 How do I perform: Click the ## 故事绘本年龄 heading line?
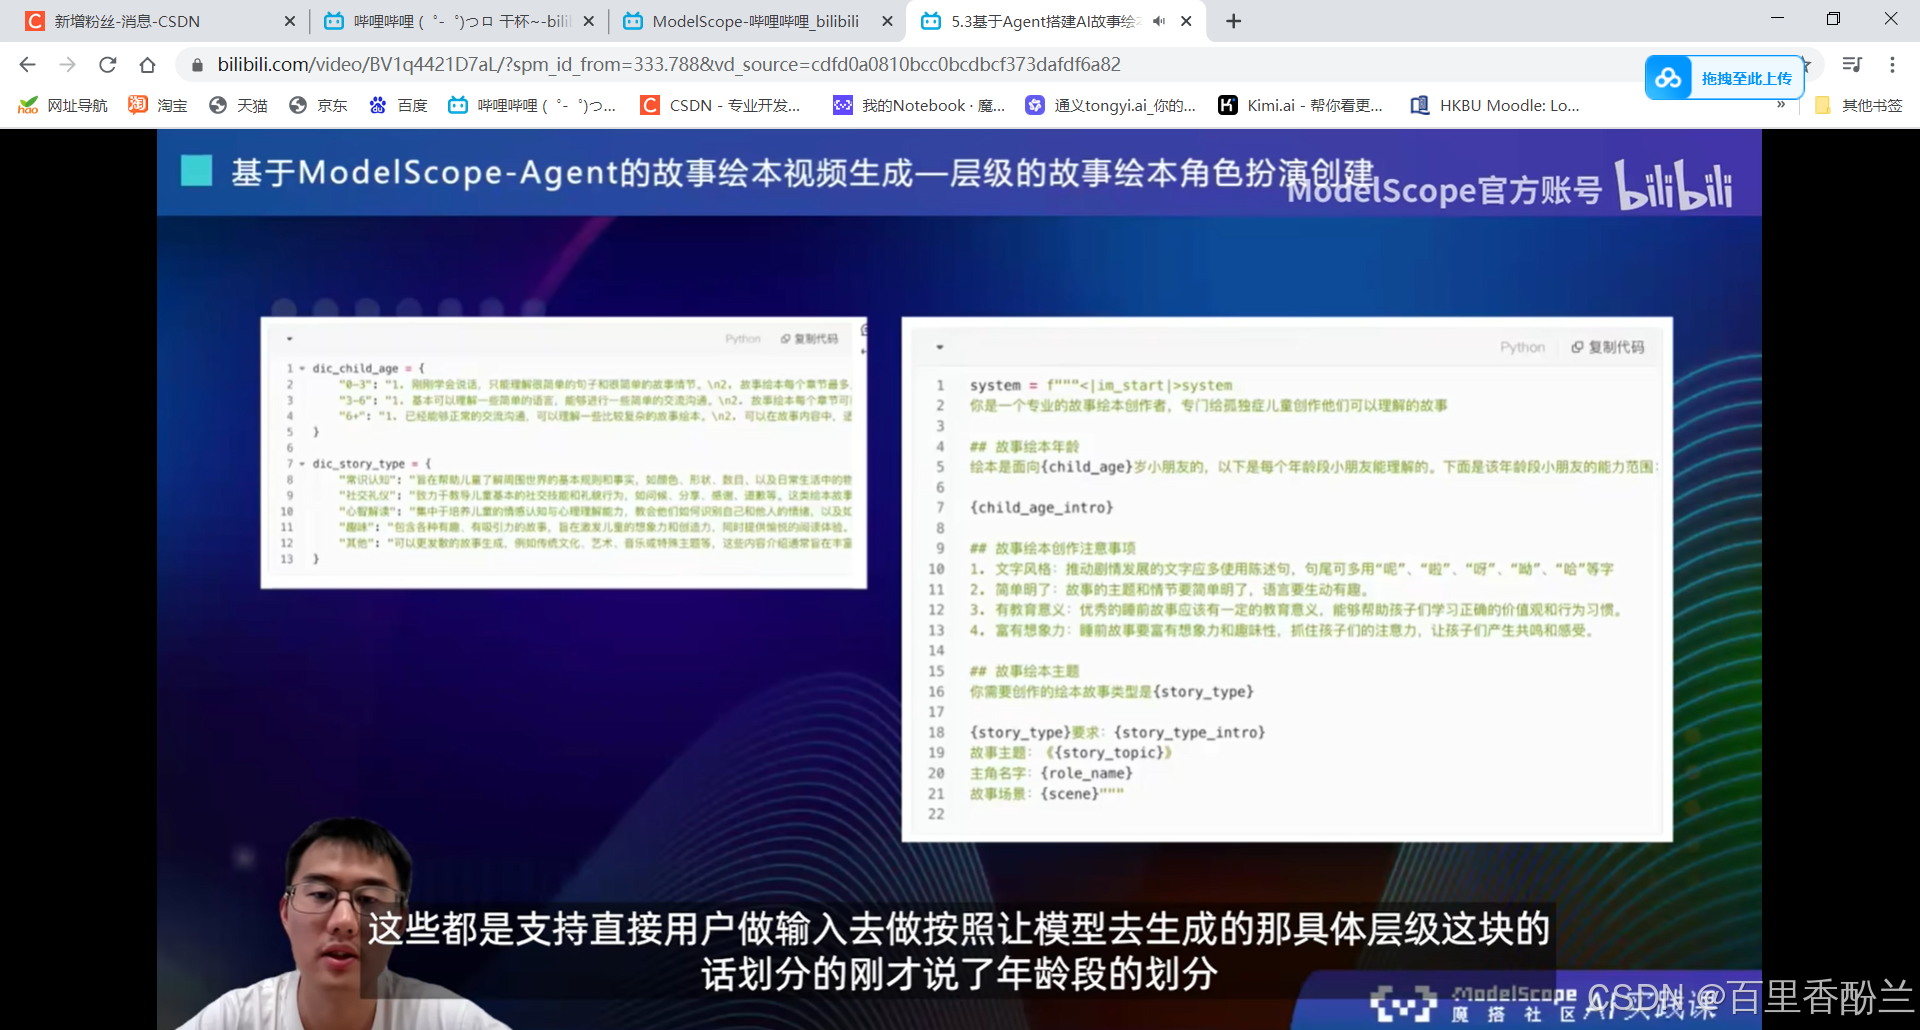(x=1024, y=446)
